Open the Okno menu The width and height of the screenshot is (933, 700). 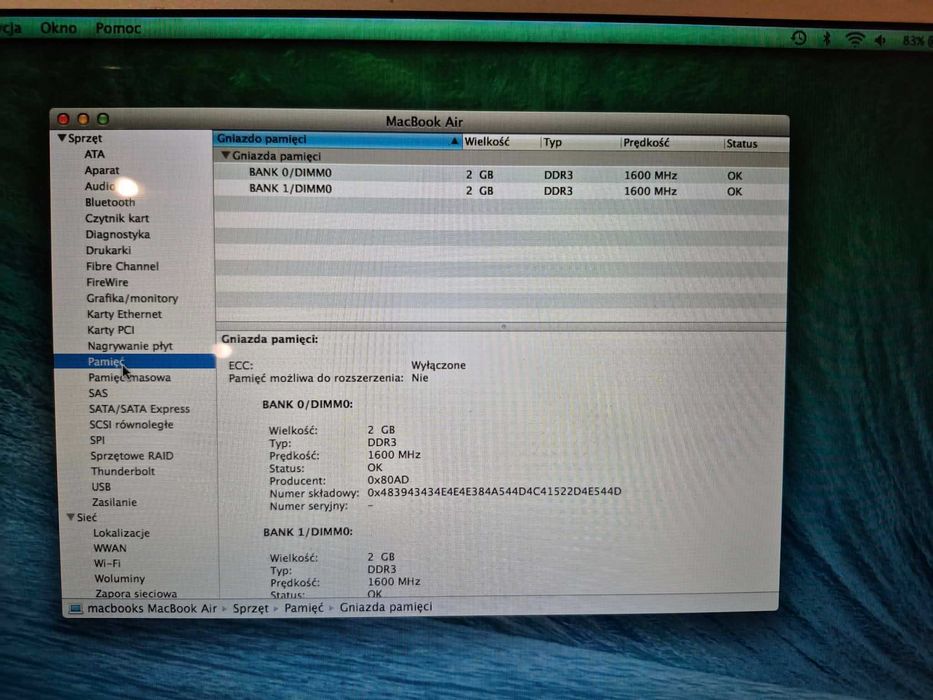[x=58, y=28]
